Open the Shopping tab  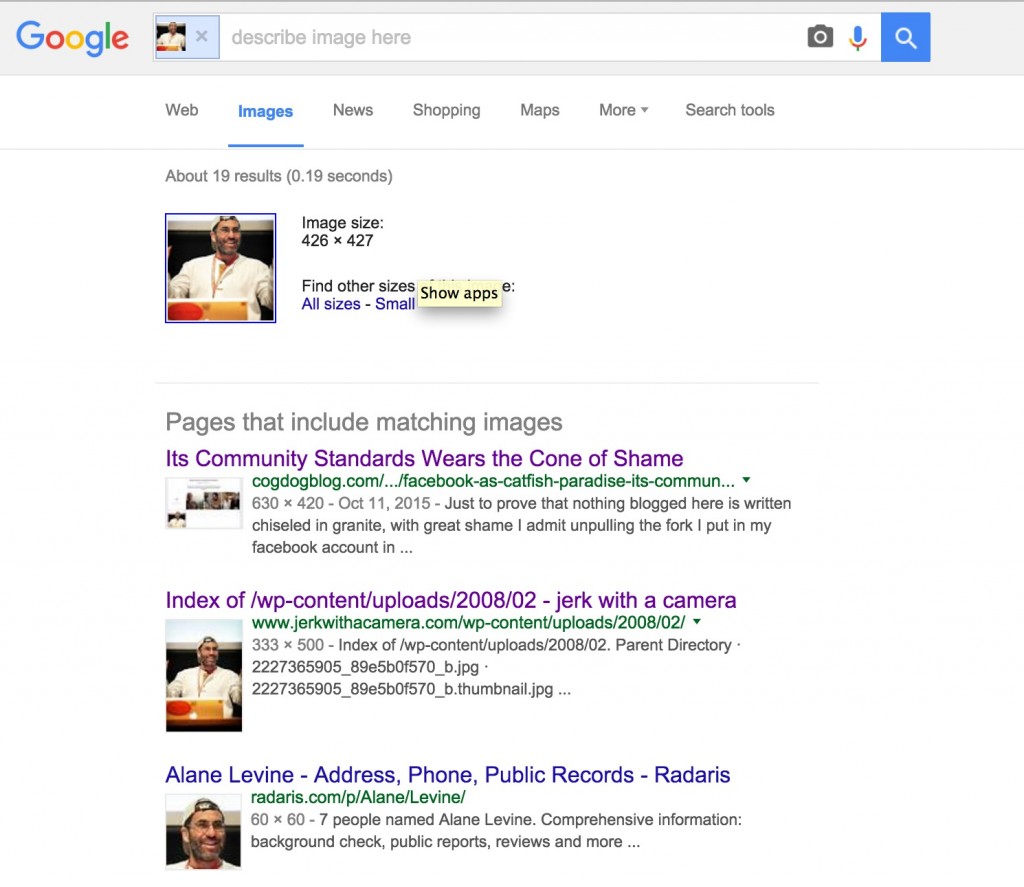pyautogui.click(x=446, y=110)
